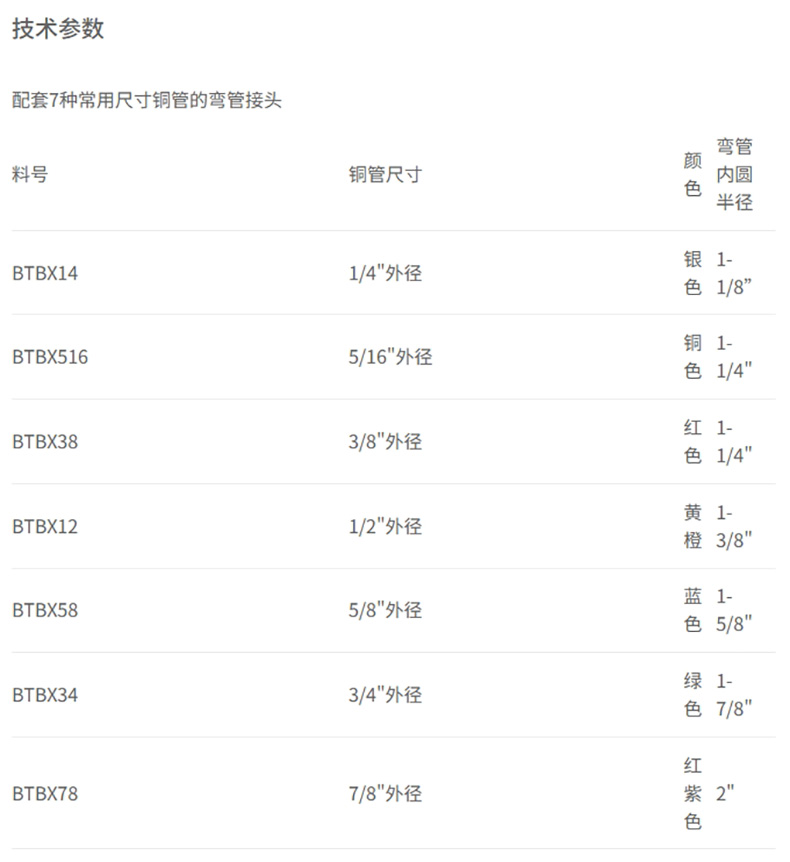Click the 红紫色 color cell

tap(692, 794)
